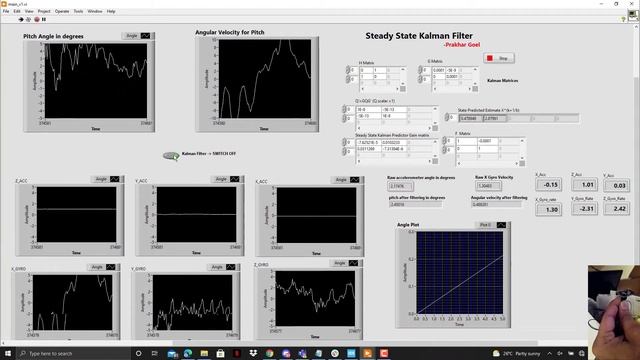Click context help question mark icon
The width and height of the screenshot is (640, 360).
pos(623,19)
